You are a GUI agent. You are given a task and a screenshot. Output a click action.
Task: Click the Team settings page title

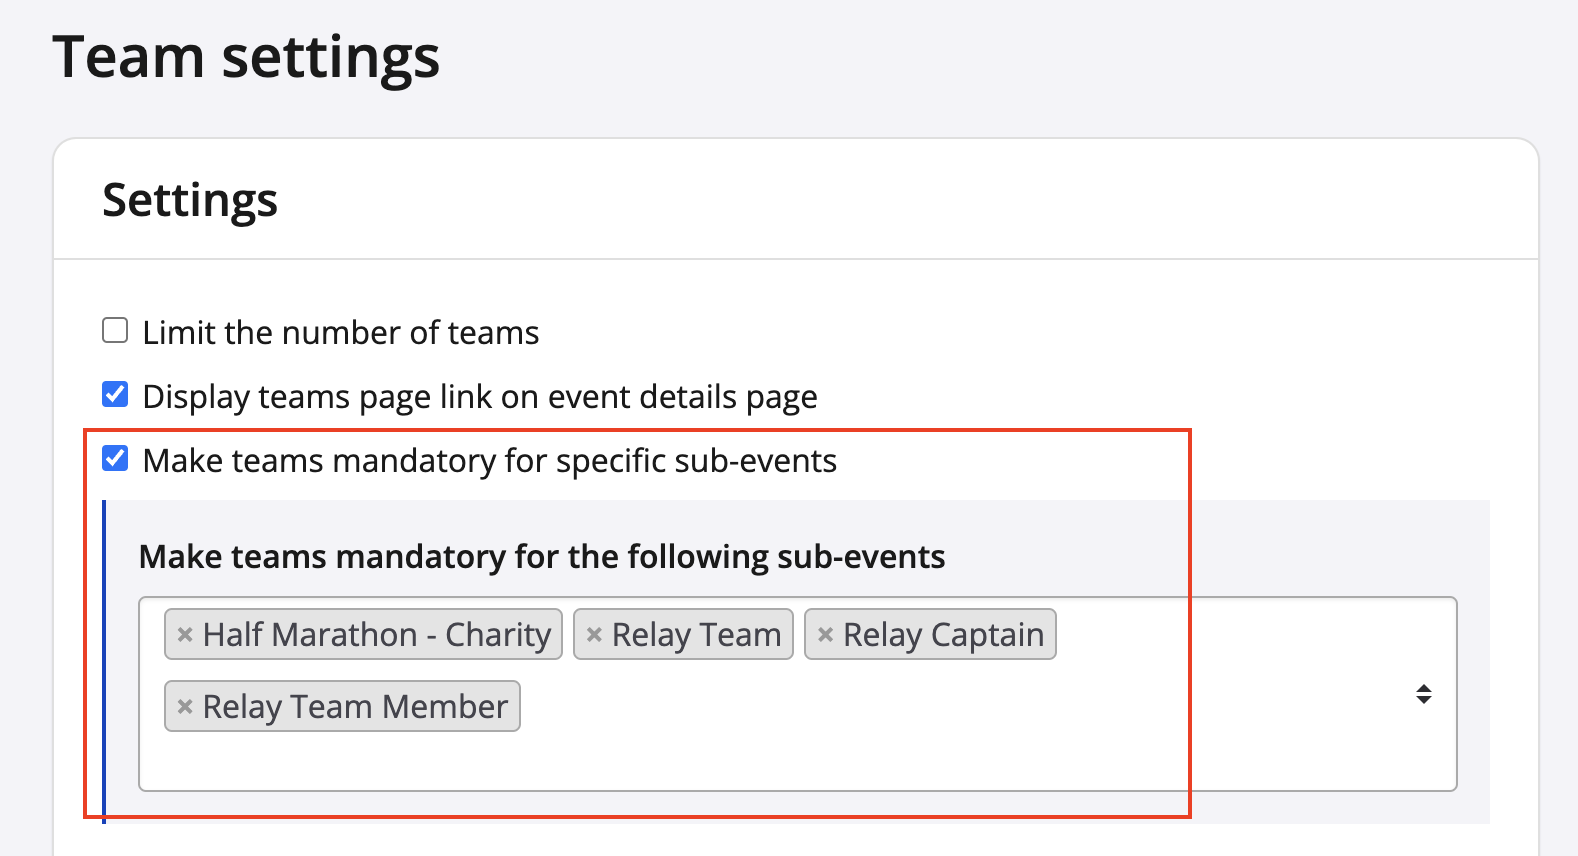(x=246, y=57)
